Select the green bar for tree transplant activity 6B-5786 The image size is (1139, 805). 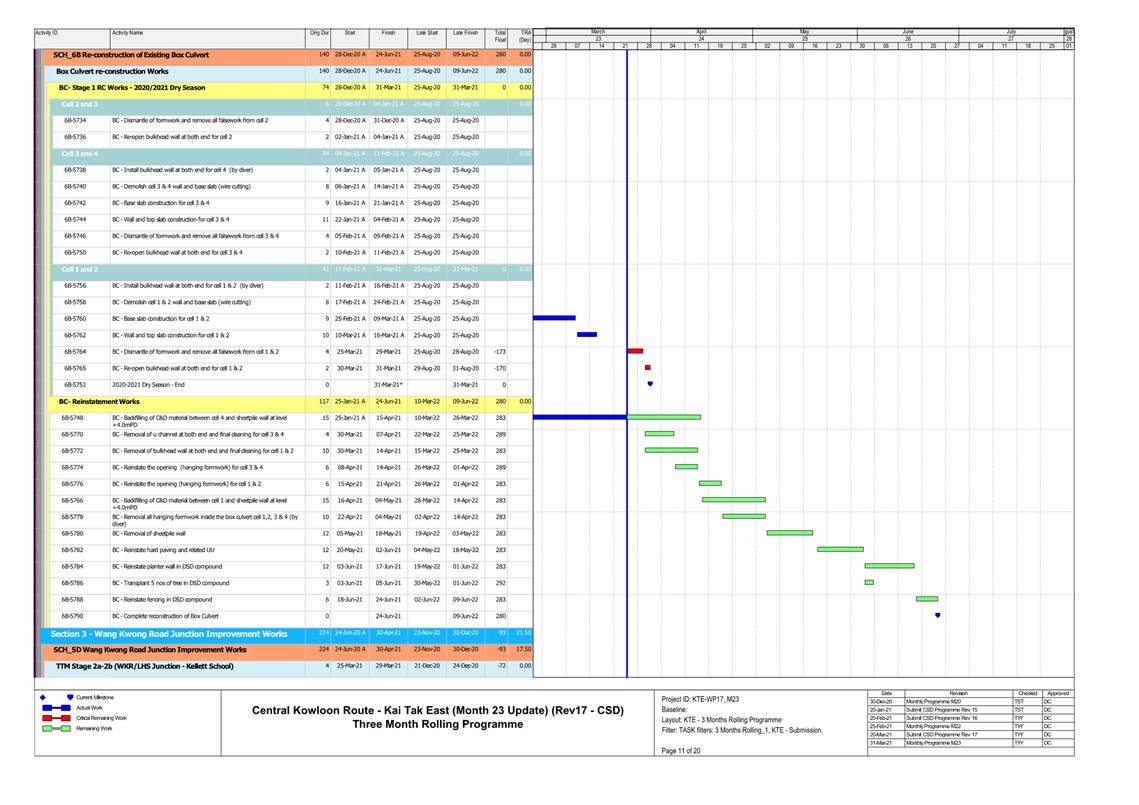click(x=869, y=582)
